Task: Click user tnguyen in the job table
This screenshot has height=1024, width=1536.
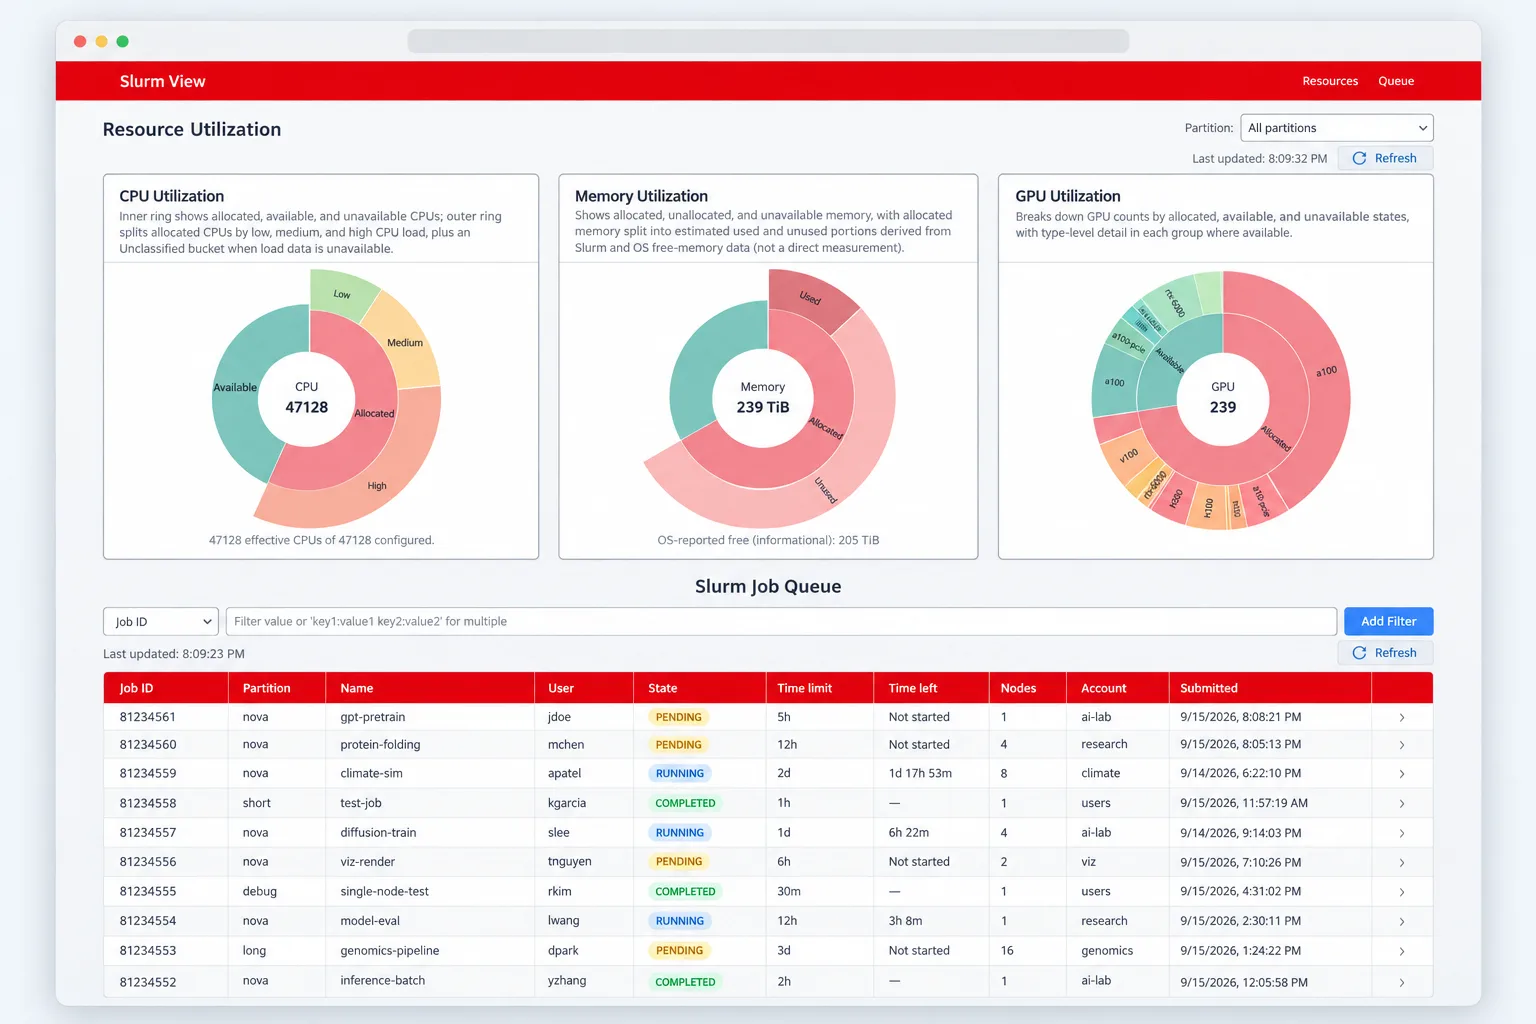Action: click(x=569, y=862)
